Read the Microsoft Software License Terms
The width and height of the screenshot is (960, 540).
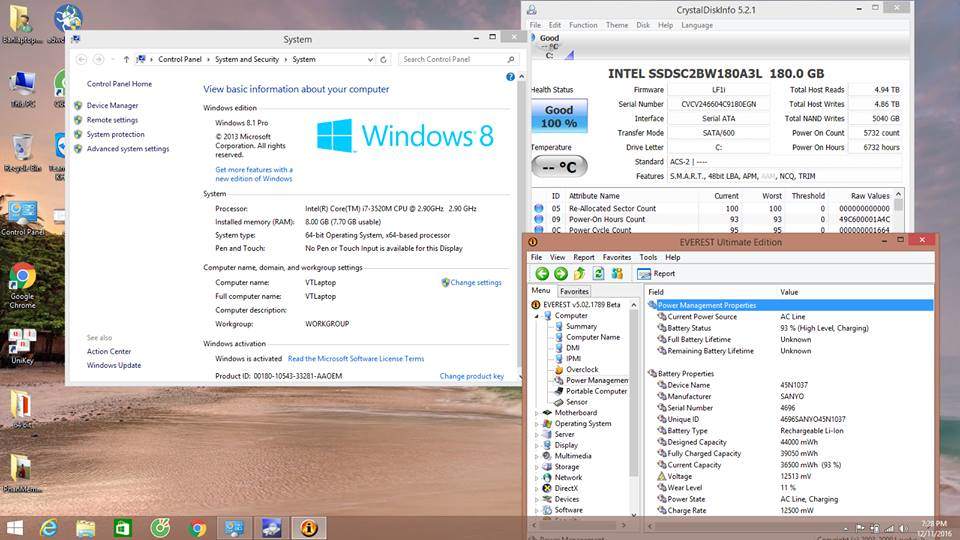(356, 359)
